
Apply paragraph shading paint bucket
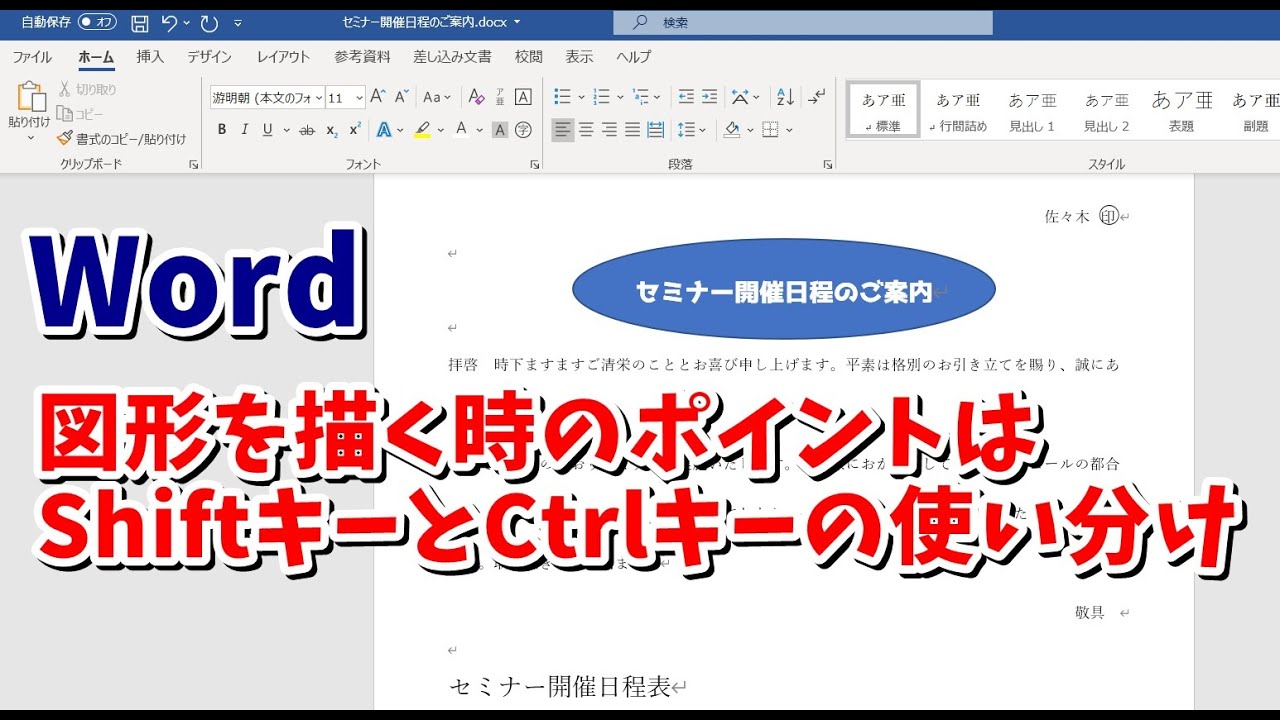pos(731,129)
